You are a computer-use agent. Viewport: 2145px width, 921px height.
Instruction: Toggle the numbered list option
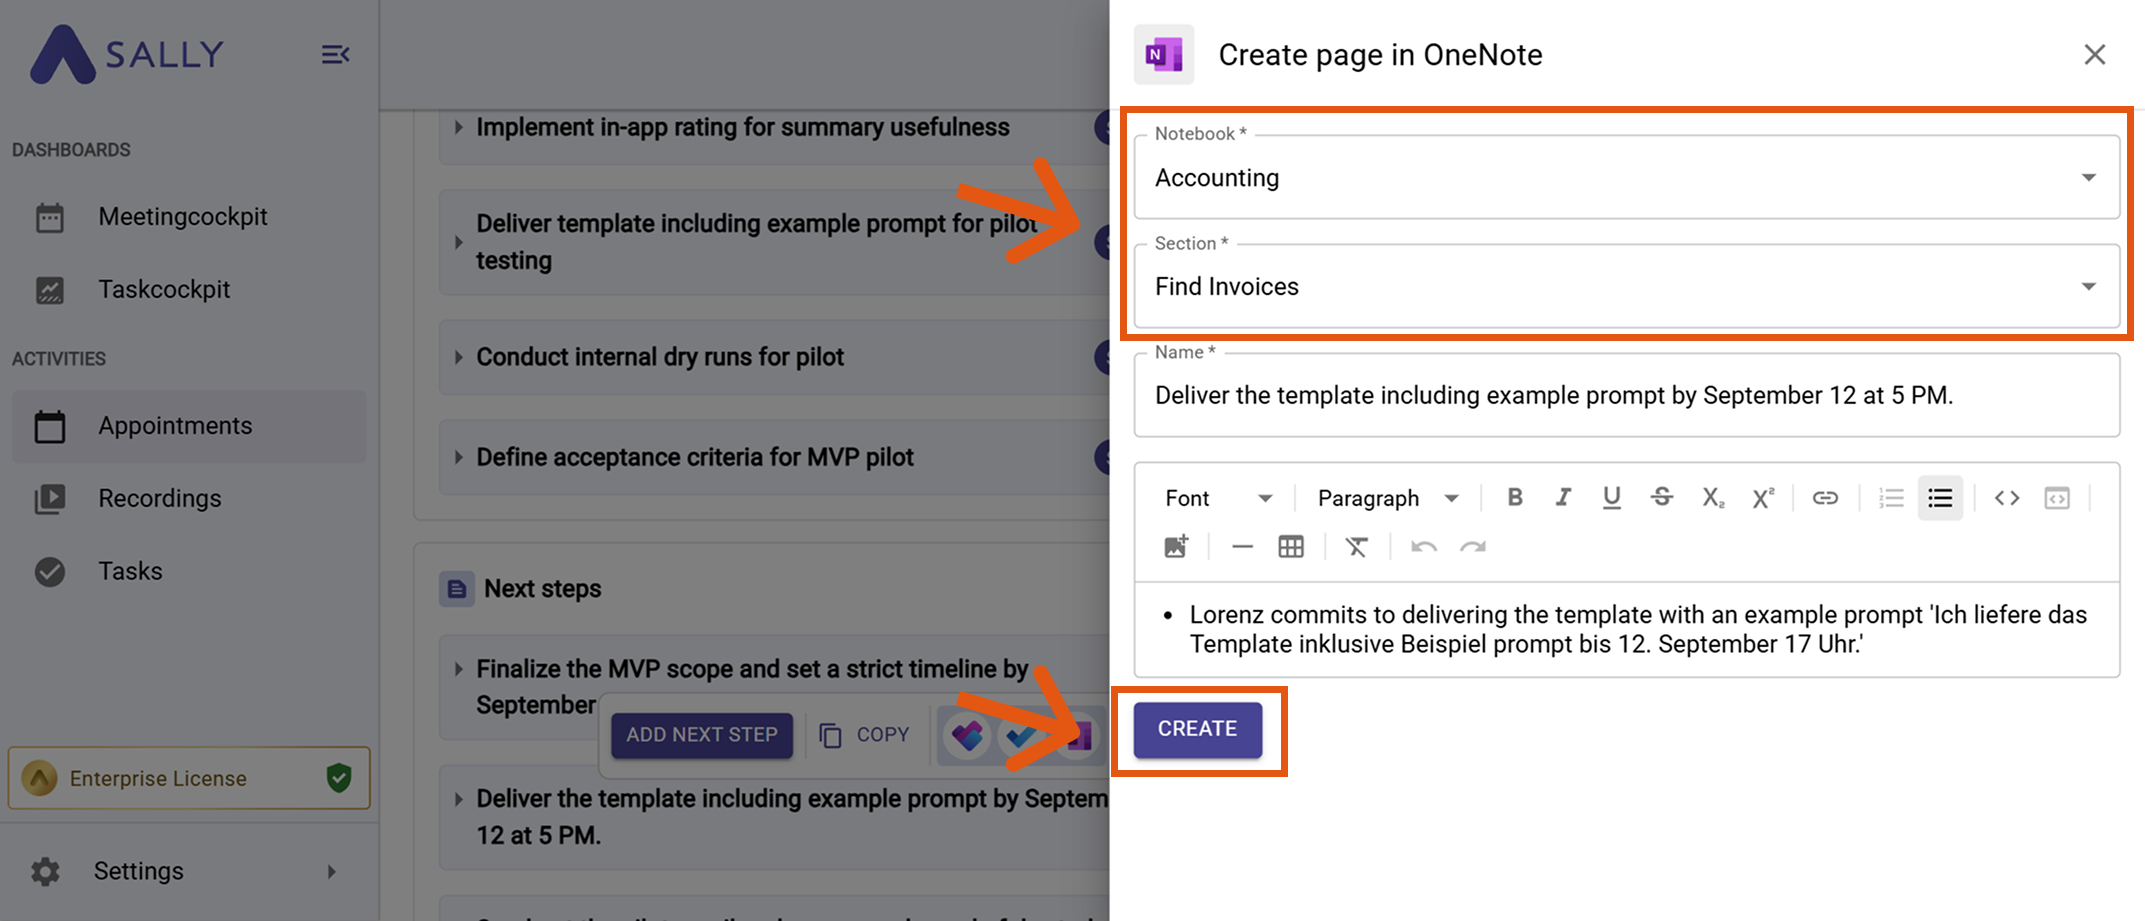click(1891, 498)
